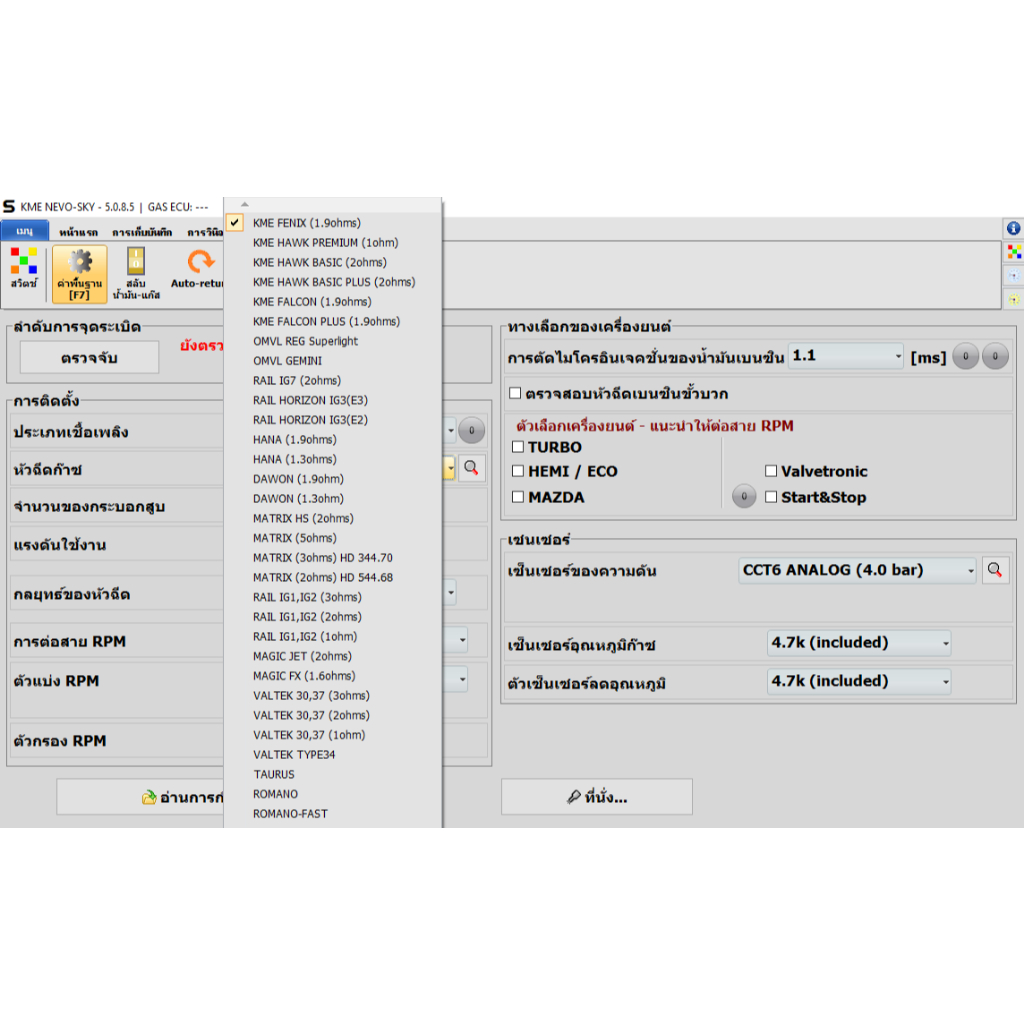Open the fuel type dropdown arrow
1024x1024 pixels.
[450, 430]
